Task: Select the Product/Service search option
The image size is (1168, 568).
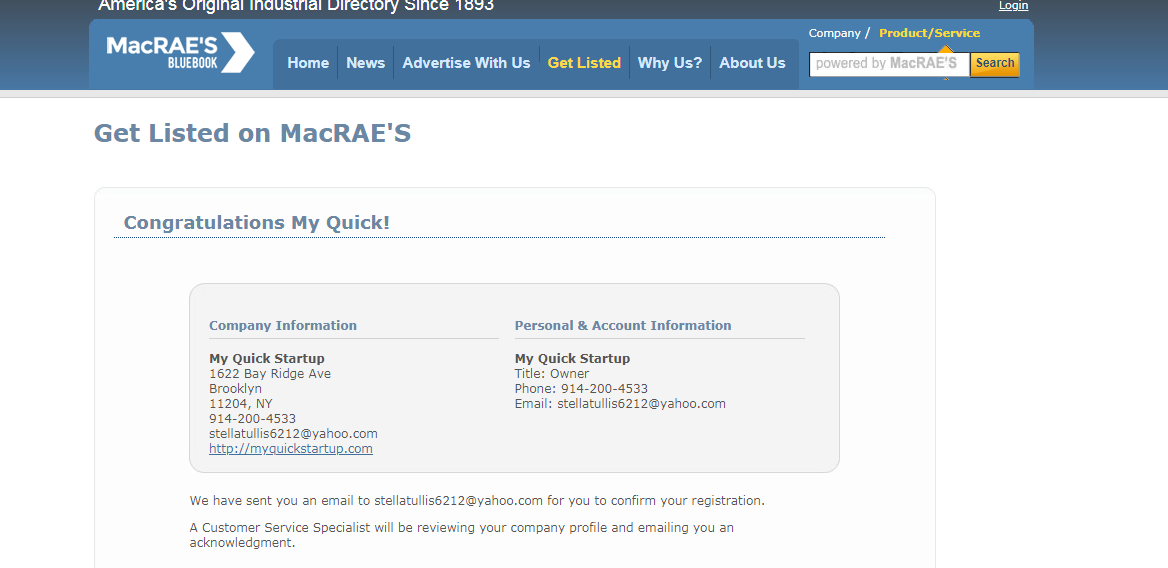Action: click(929, 33)
